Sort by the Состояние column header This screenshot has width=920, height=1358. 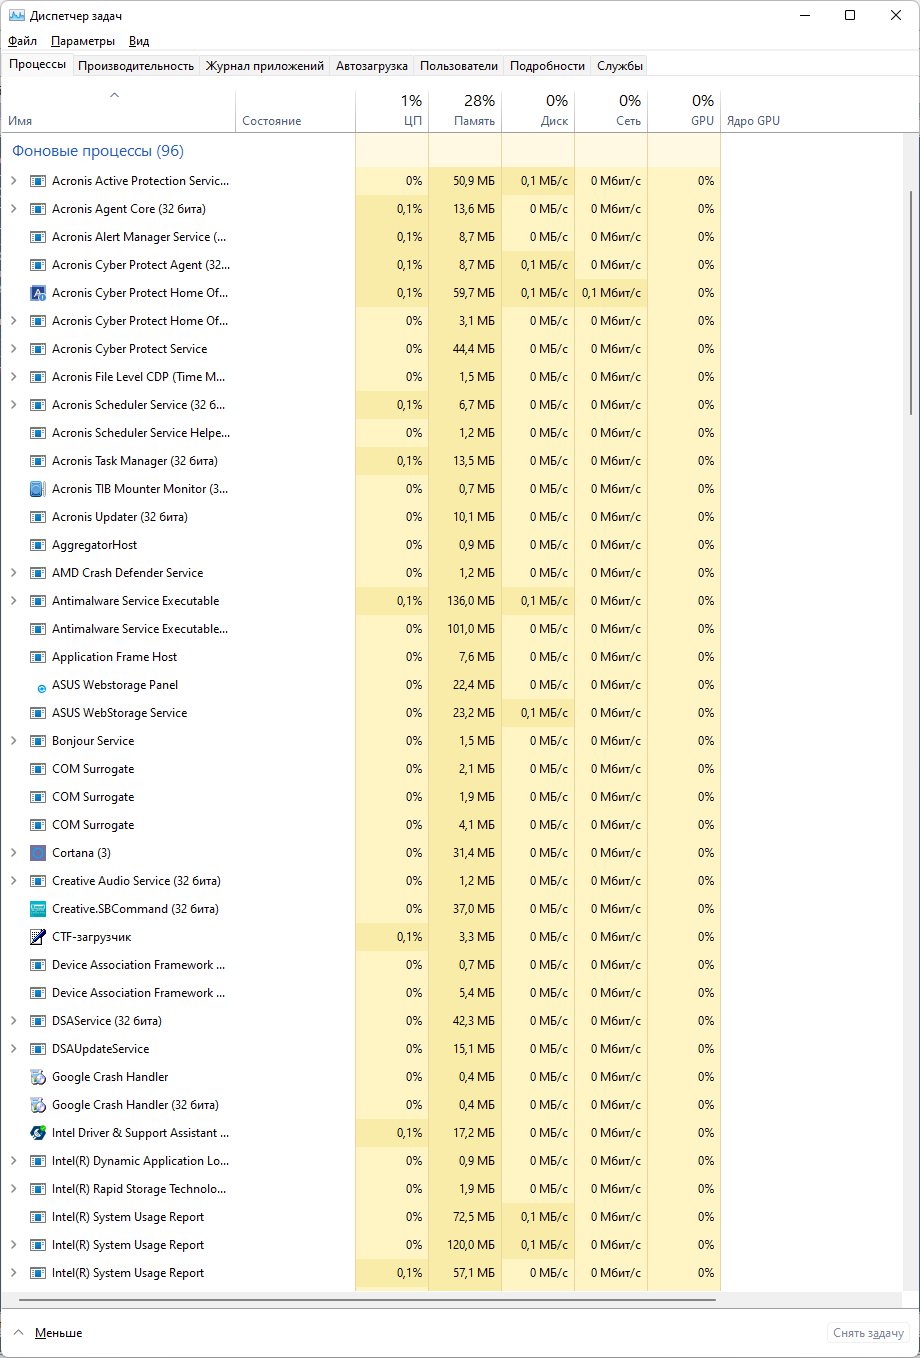click(295, 111)
